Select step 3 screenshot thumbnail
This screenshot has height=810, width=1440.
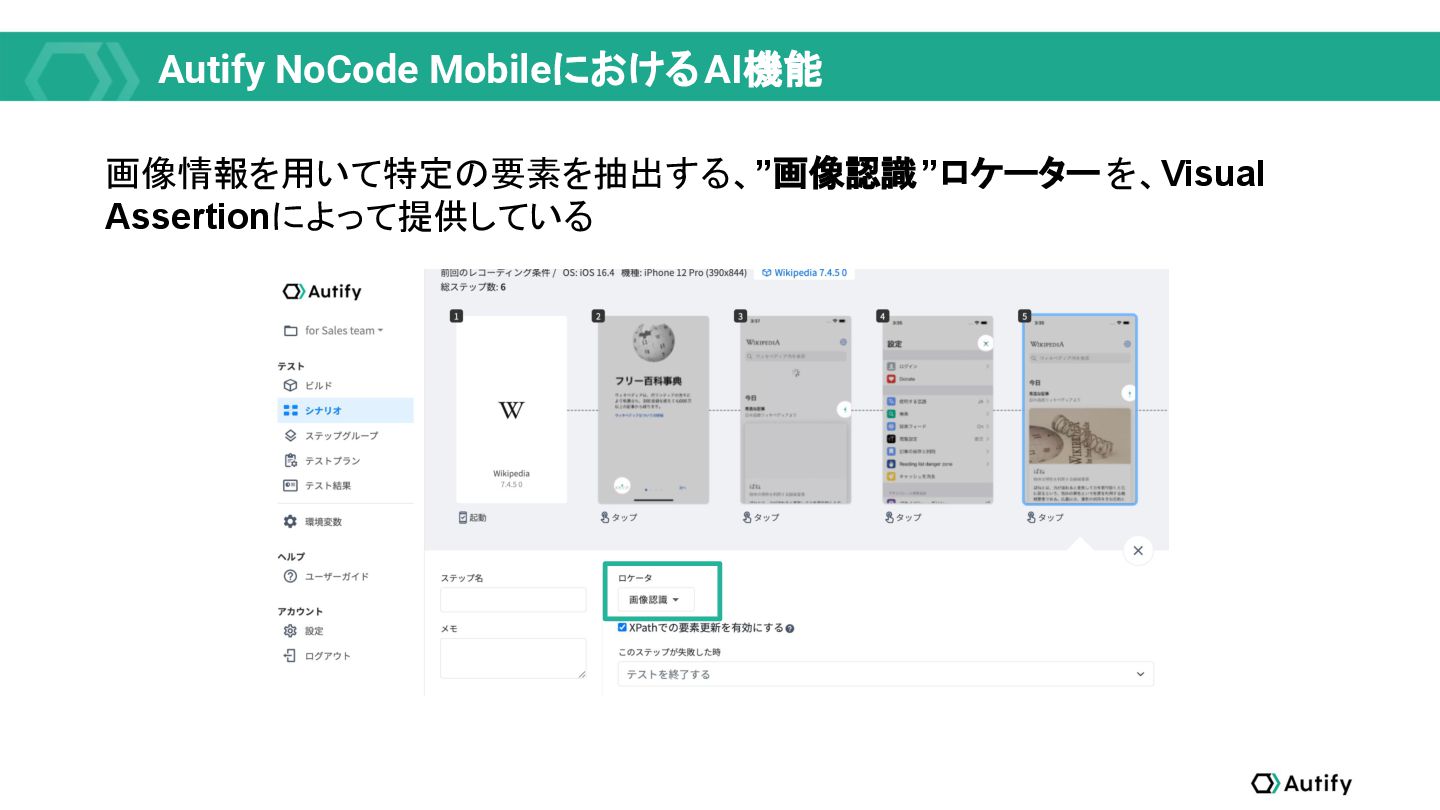click(795, 409)
